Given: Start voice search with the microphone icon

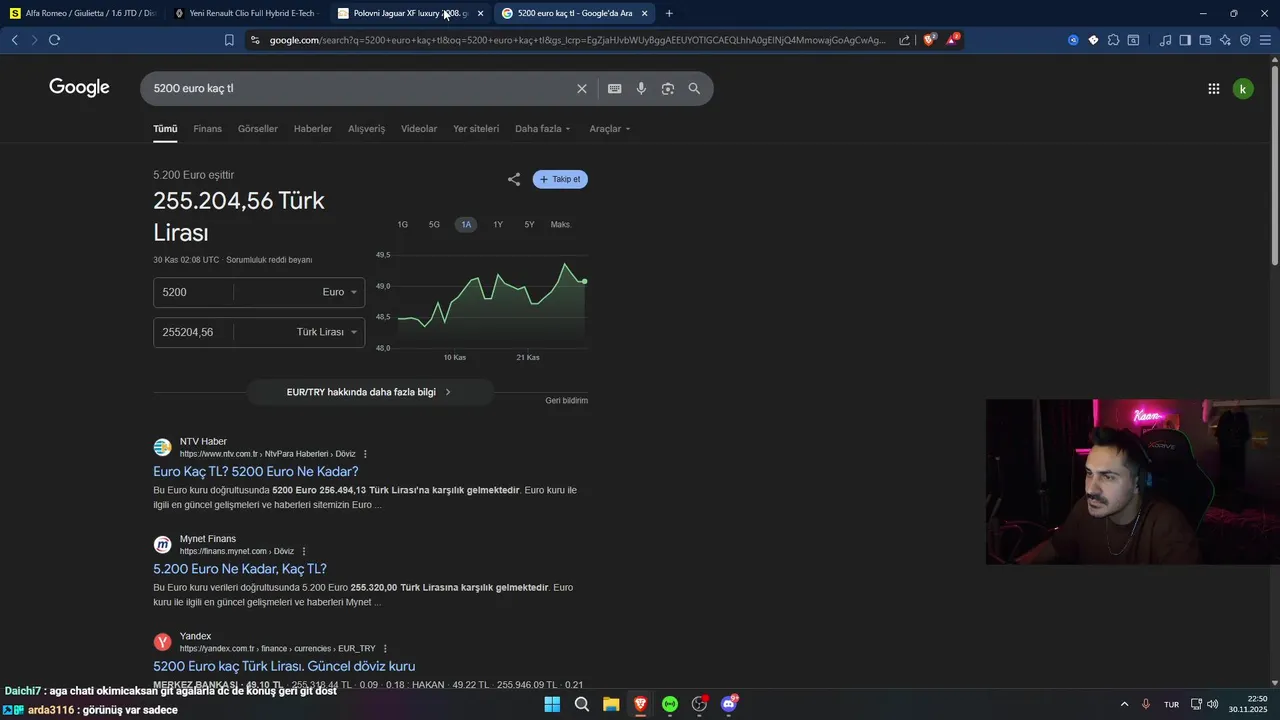Looking at the screenshot, I should click(x=641, y=88).
